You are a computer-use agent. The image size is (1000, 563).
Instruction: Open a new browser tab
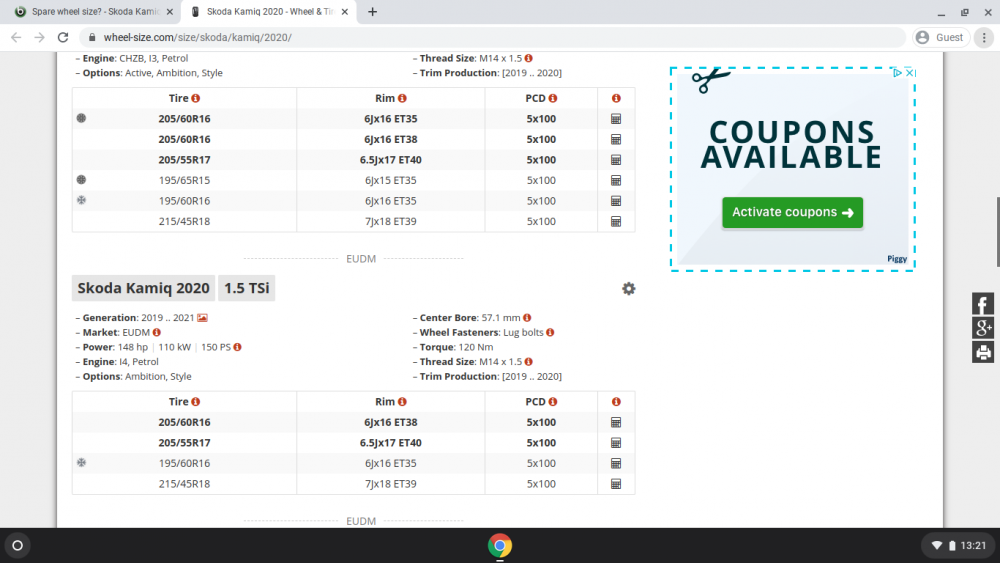(372, 11)
